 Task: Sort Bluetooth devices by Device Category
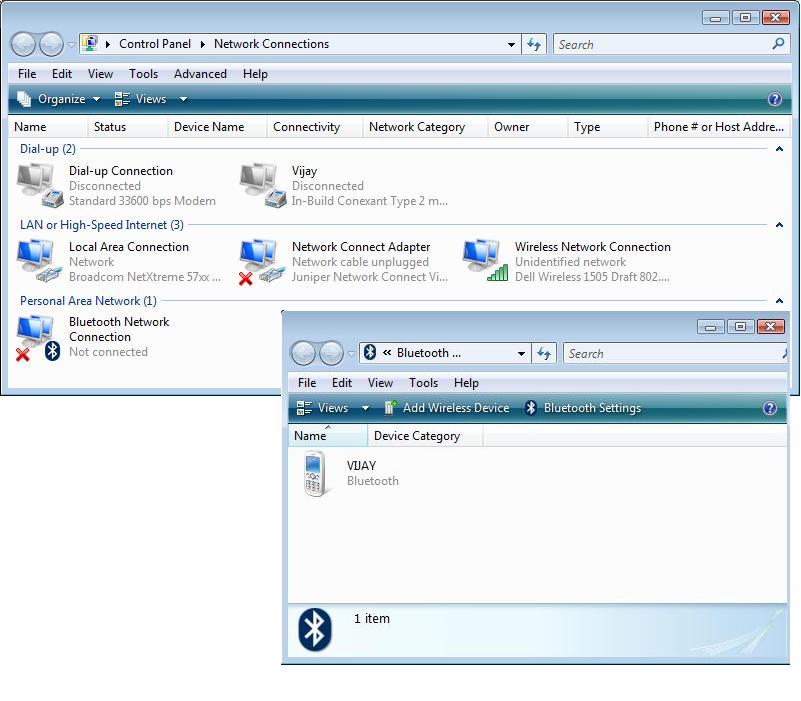click(417, 436)
